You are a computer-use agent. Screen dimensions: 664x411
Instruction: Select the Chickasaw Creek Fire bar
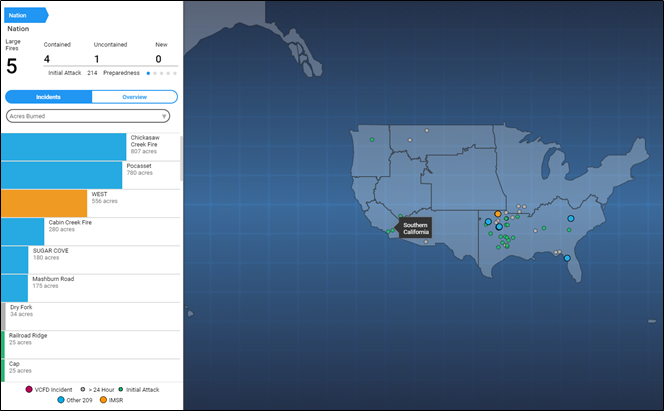pyautogui.click(x=64, y=147)
